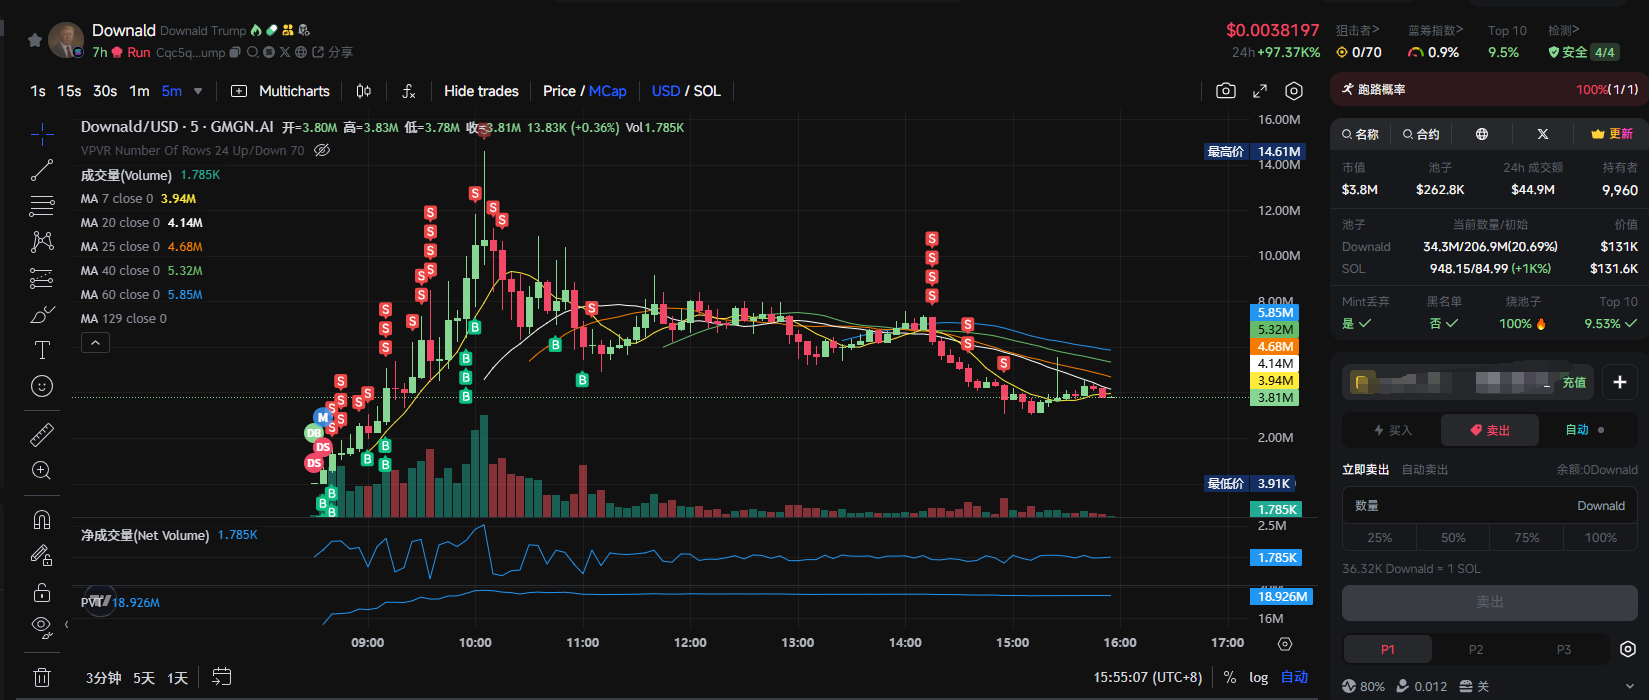
Task: Open the emoji sticker tool
Action: [42, 386]
